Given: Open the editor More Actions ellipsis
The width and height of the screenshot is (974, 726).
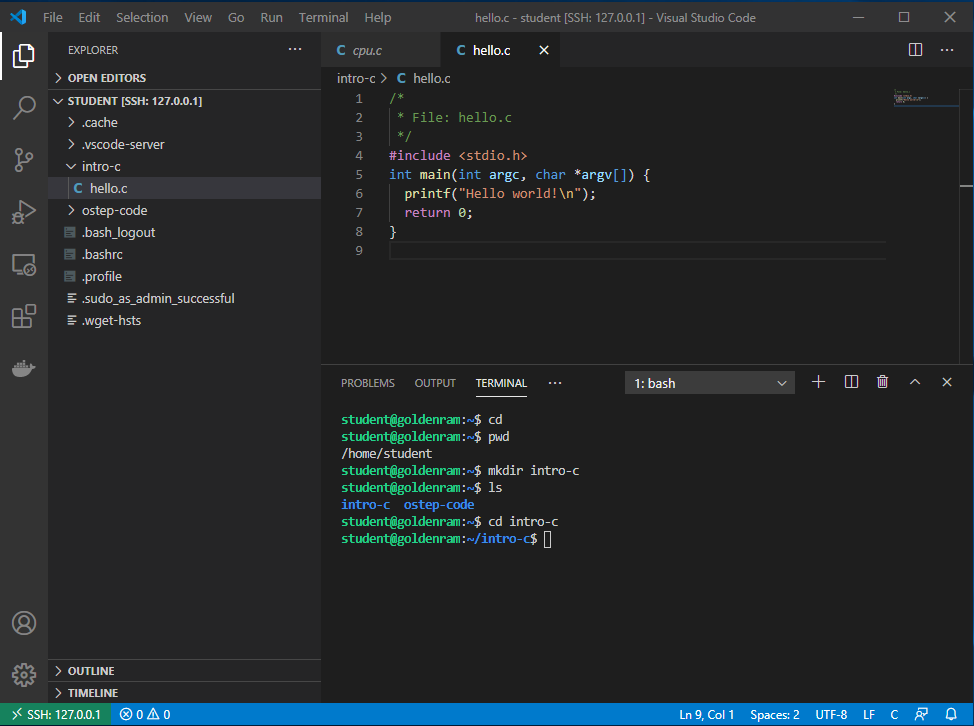Looking at the screenshot, I should click(947, 50).
